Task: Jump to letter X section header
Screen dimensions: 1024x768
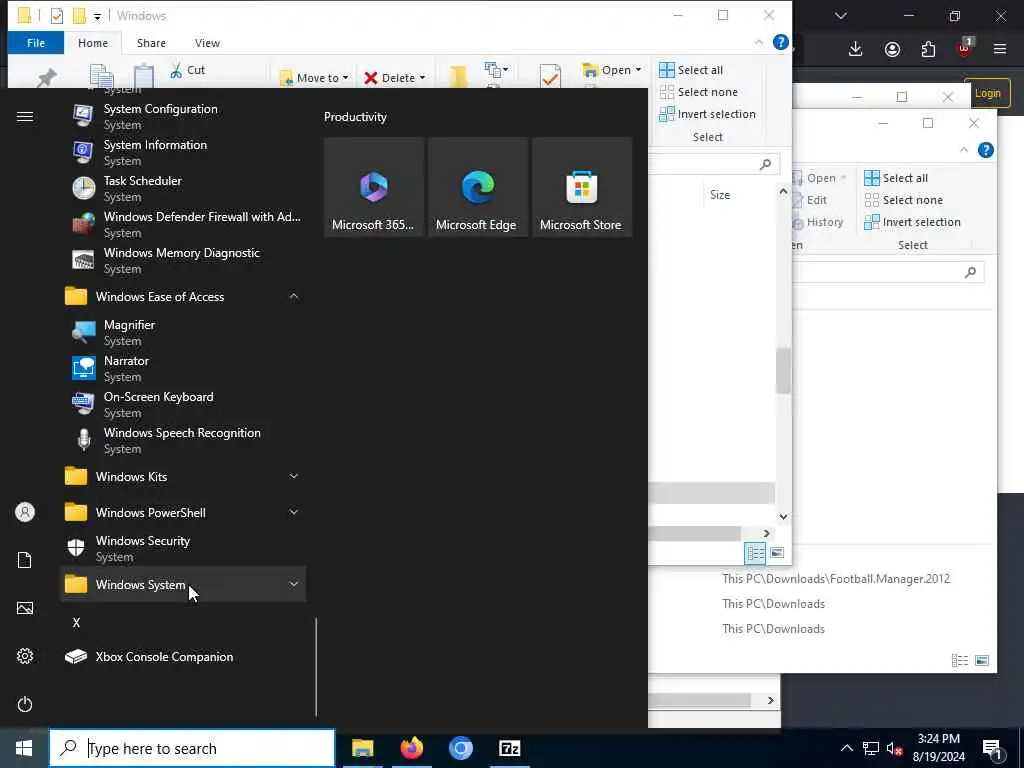Action: (76, 622)
